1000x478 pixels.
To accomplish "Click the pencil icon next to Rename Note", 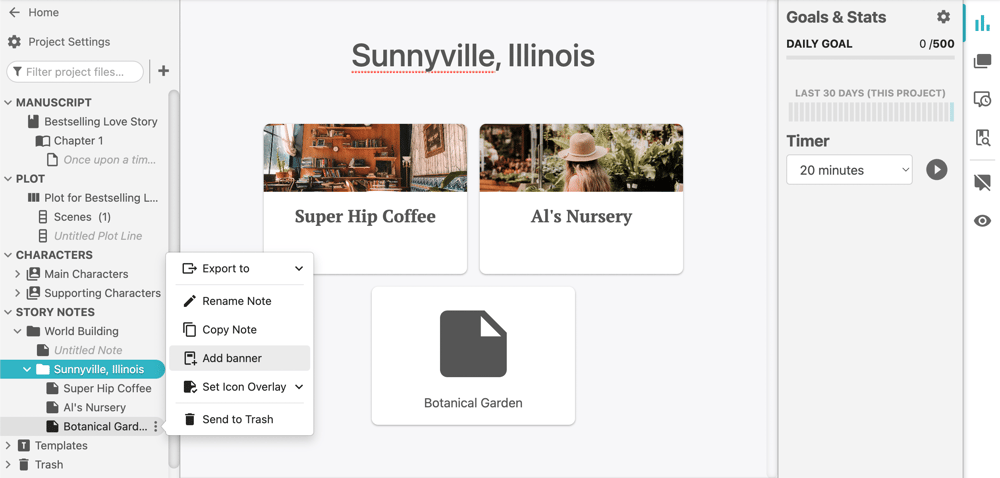I will pos(189,301).
